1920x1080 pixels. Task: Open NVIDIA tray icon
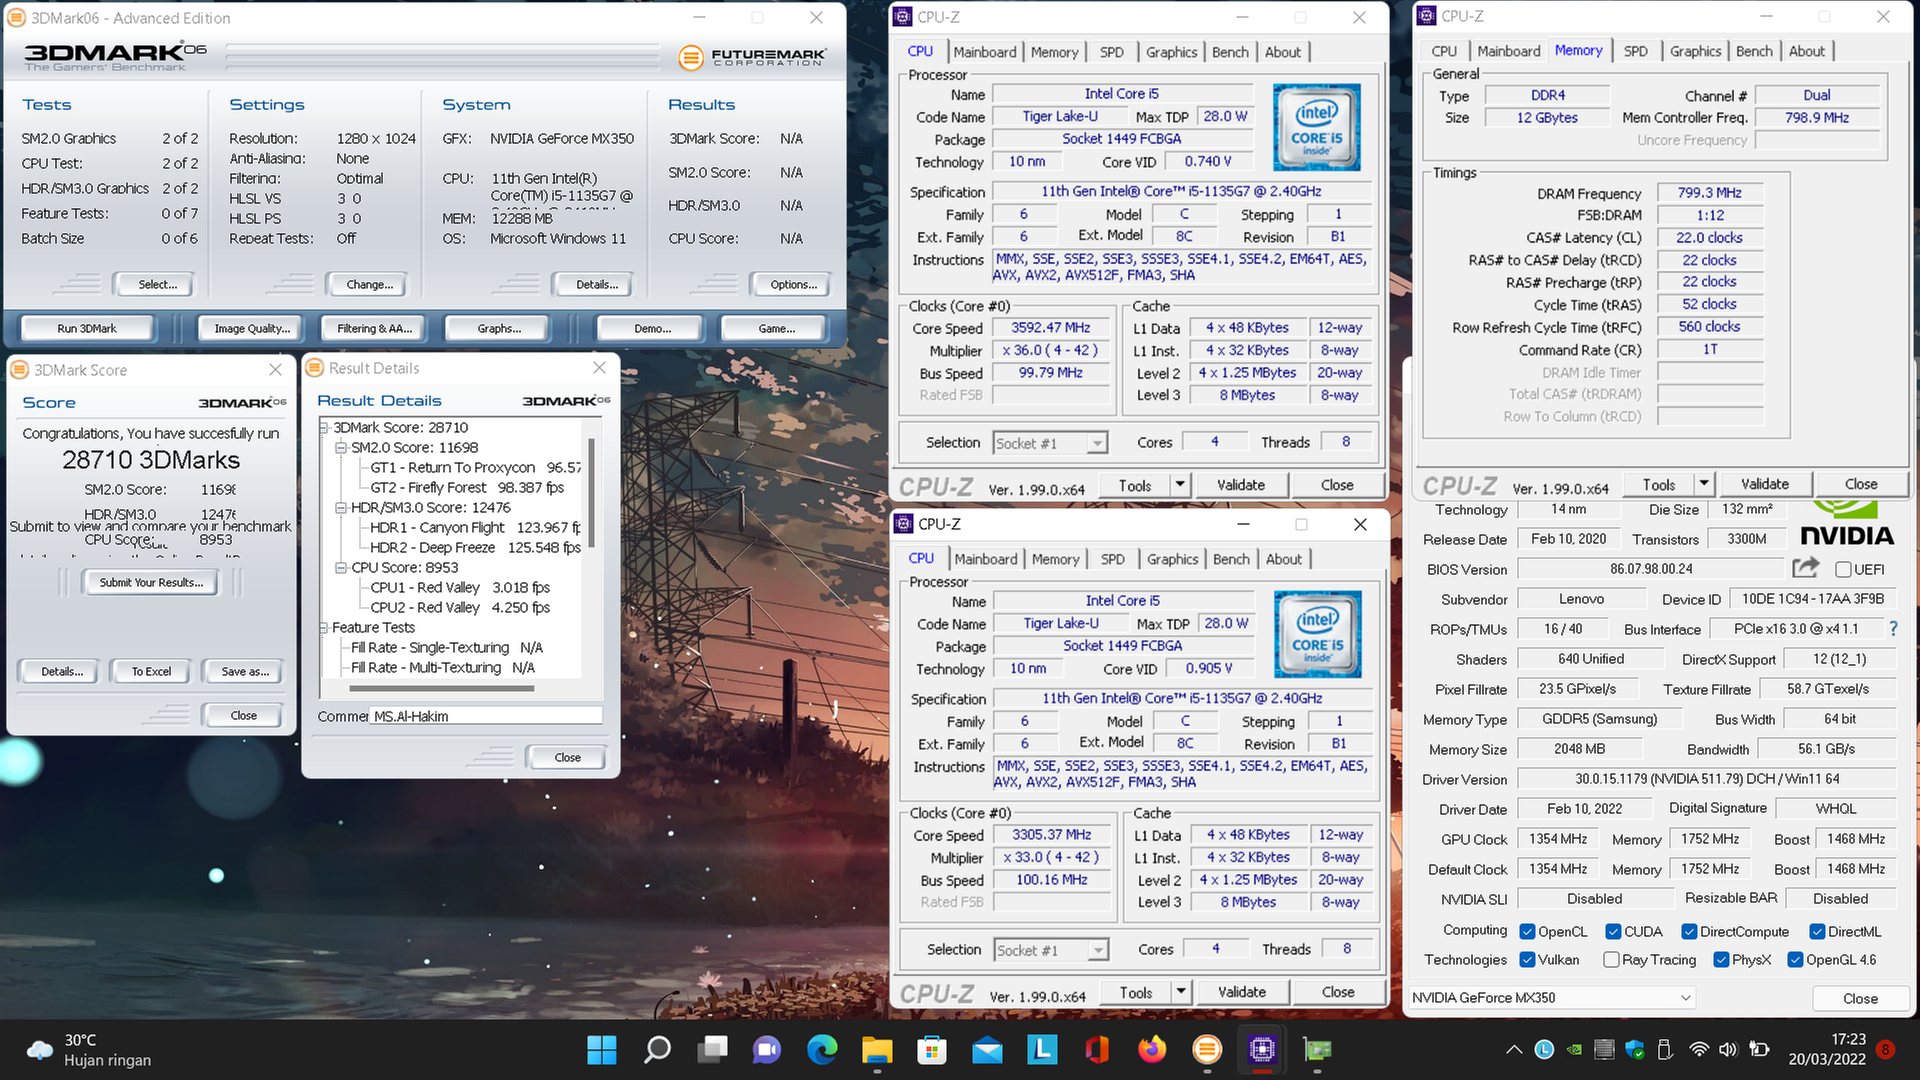(1574, 1049)
